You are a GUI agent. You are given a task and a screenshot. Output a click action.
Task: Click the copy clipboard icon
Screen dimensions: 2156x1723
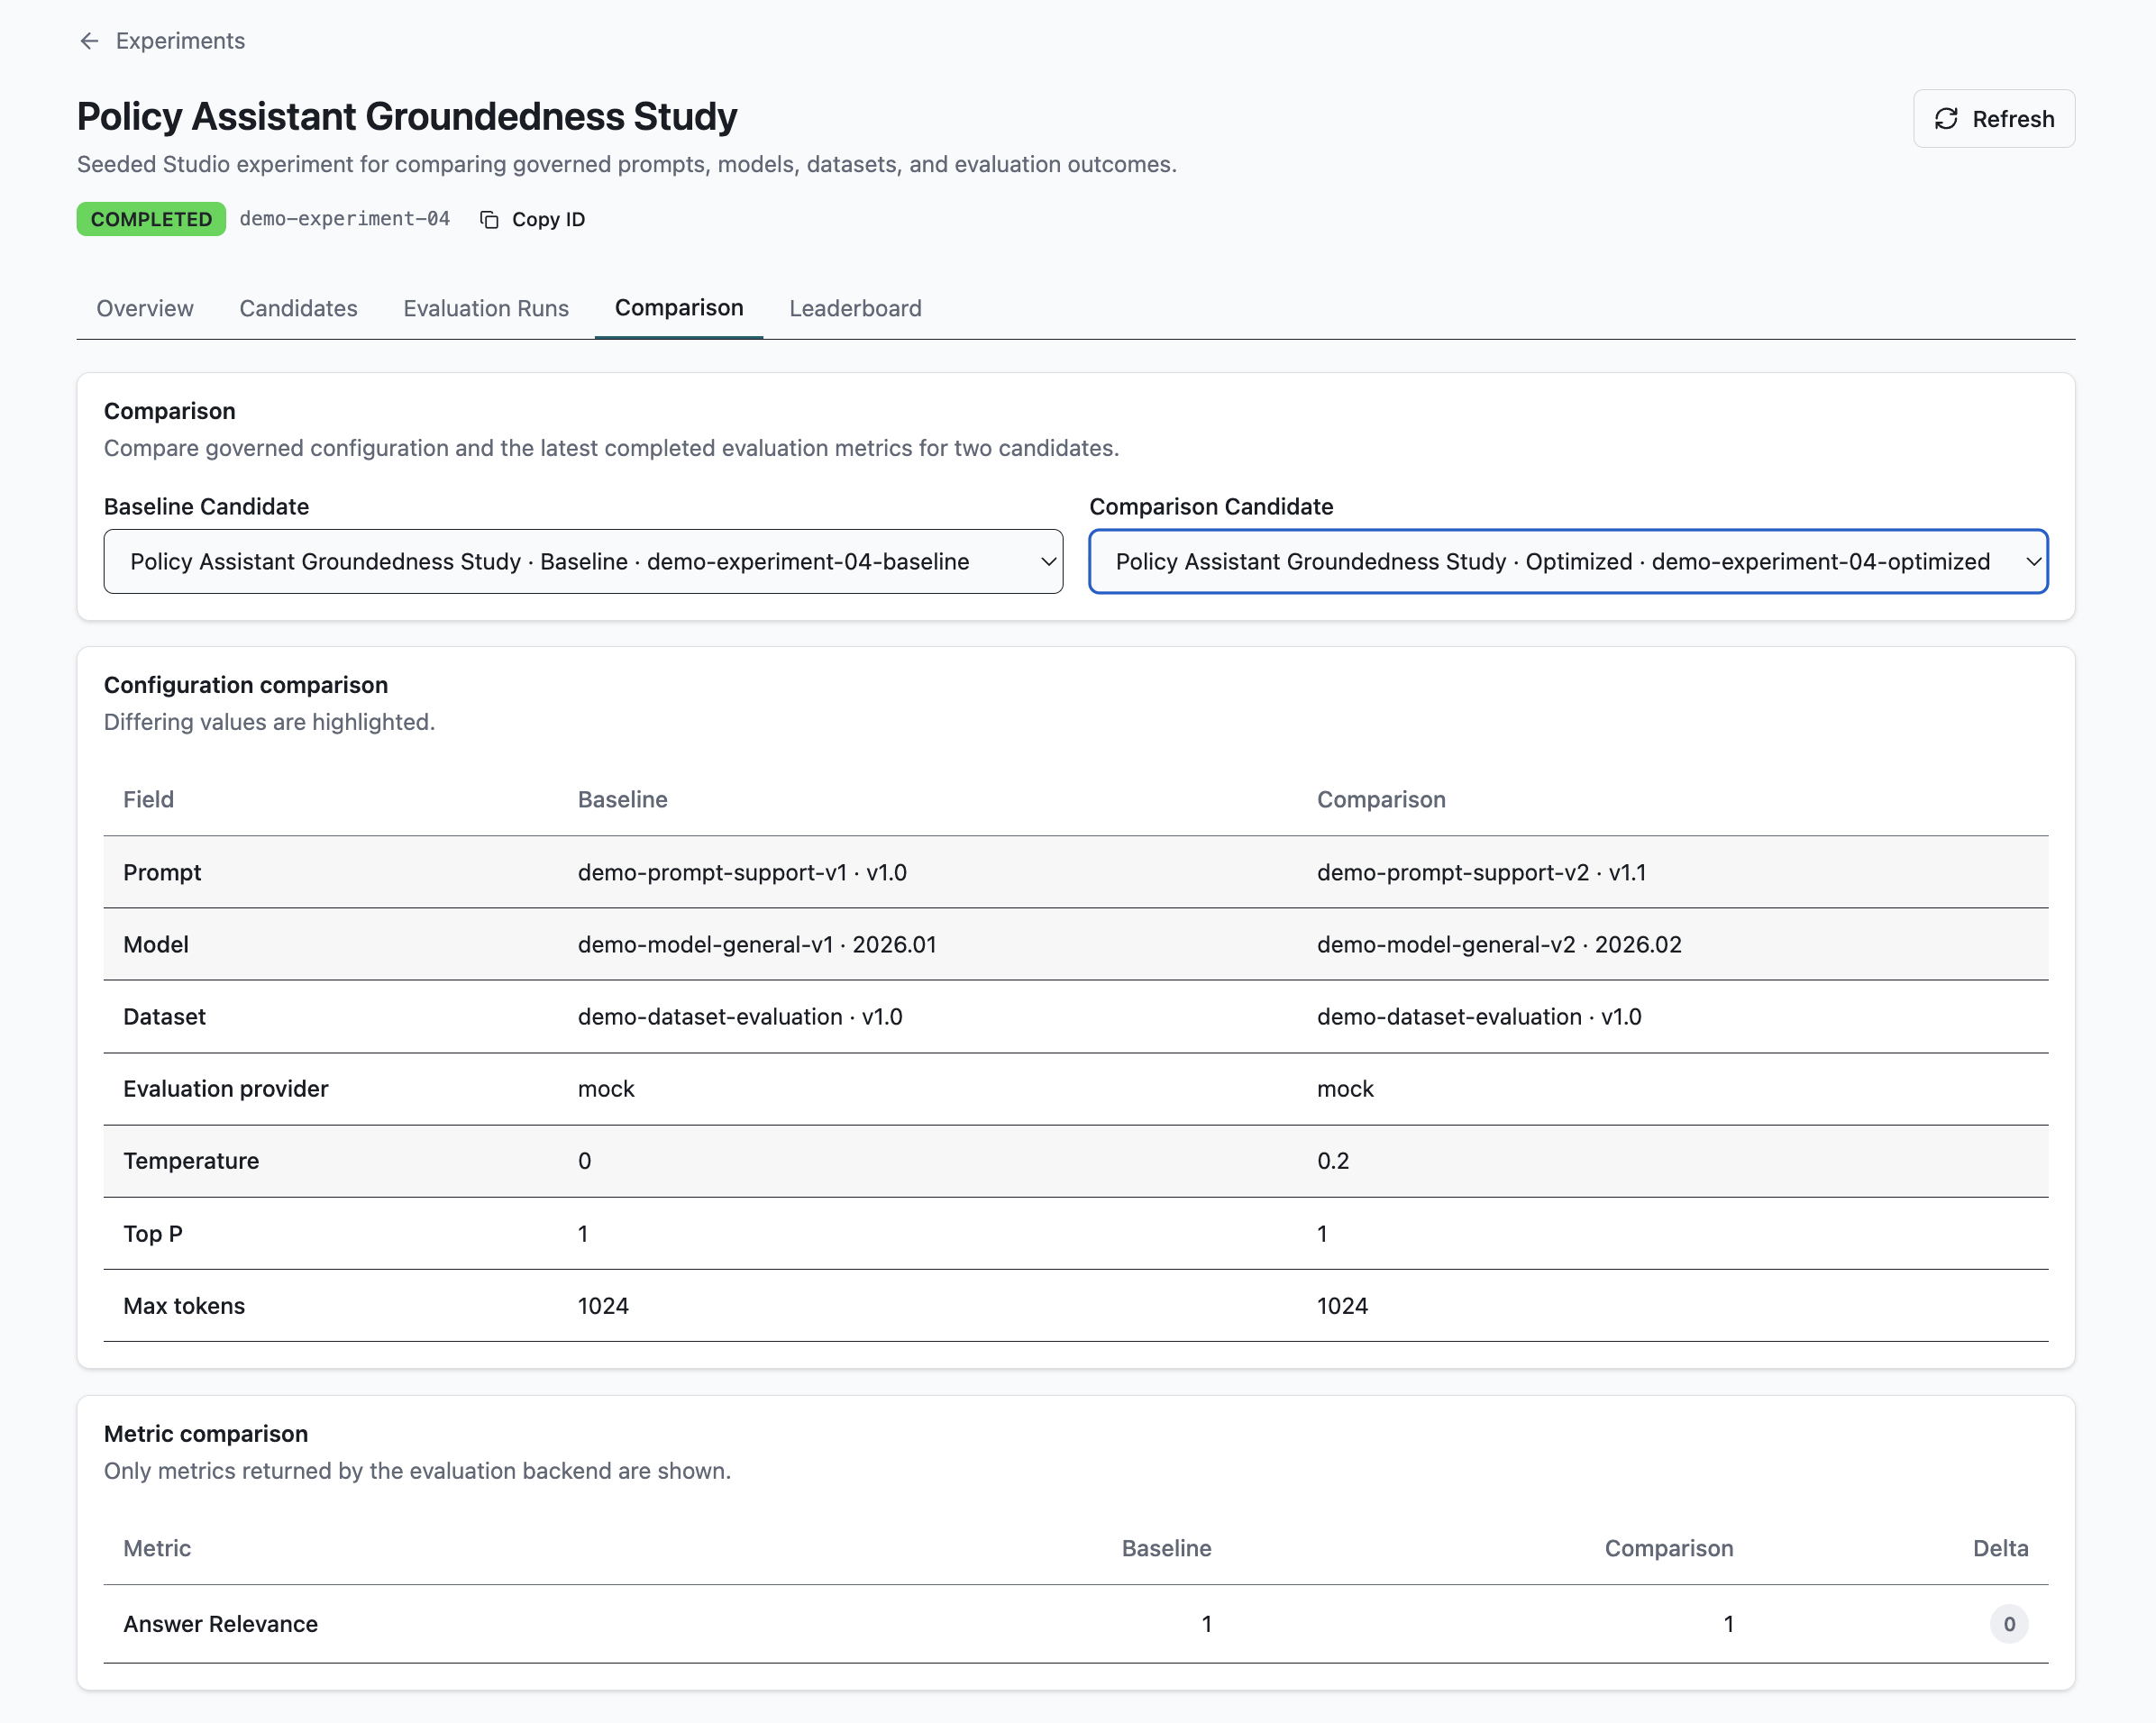pyautogui.click(x=489, y=220)
